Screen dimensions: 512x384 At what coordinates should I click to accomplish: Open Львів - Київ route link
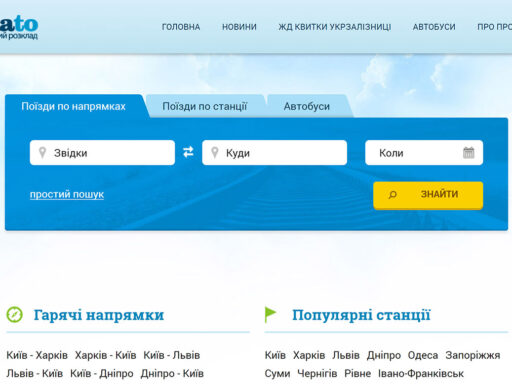pos(35,374)
